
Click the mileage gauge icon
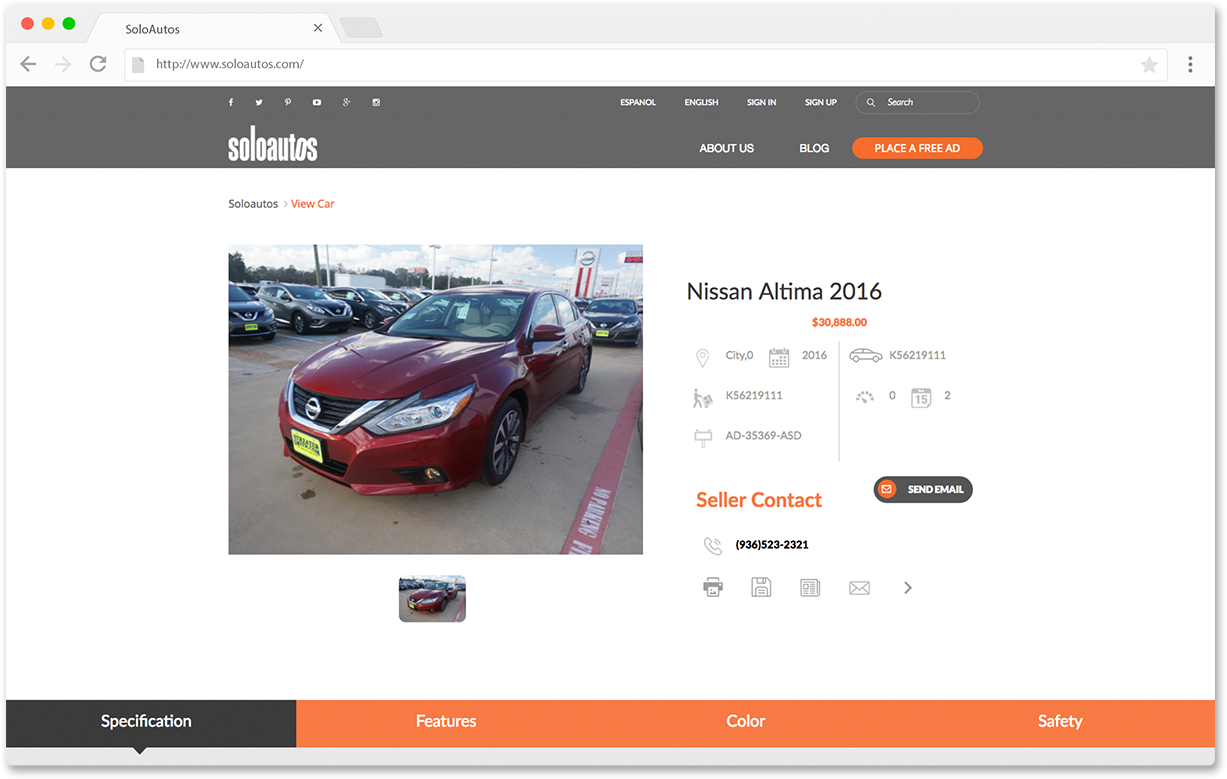pos(865,396)
